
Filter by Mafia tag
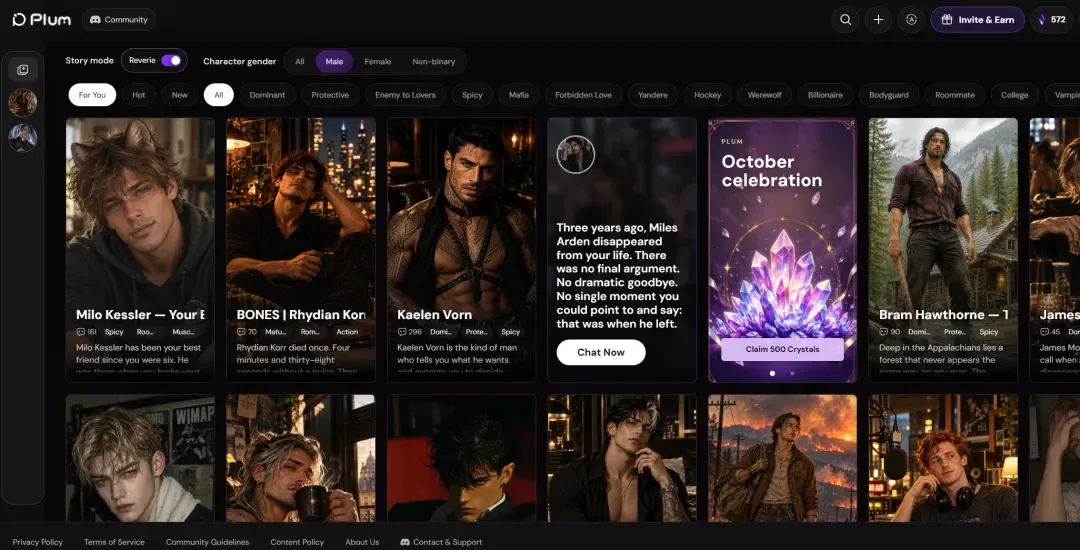click(x=519, y=95)
